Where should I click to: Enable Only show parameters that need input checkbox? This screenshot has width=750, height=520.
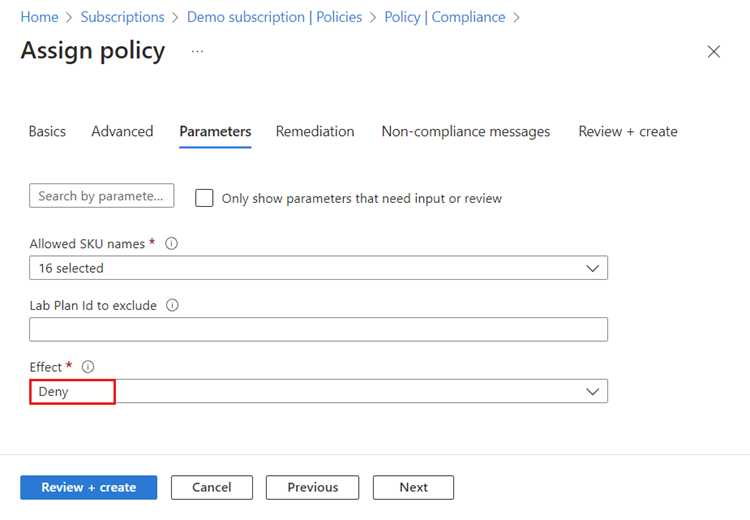coord(204,198)
